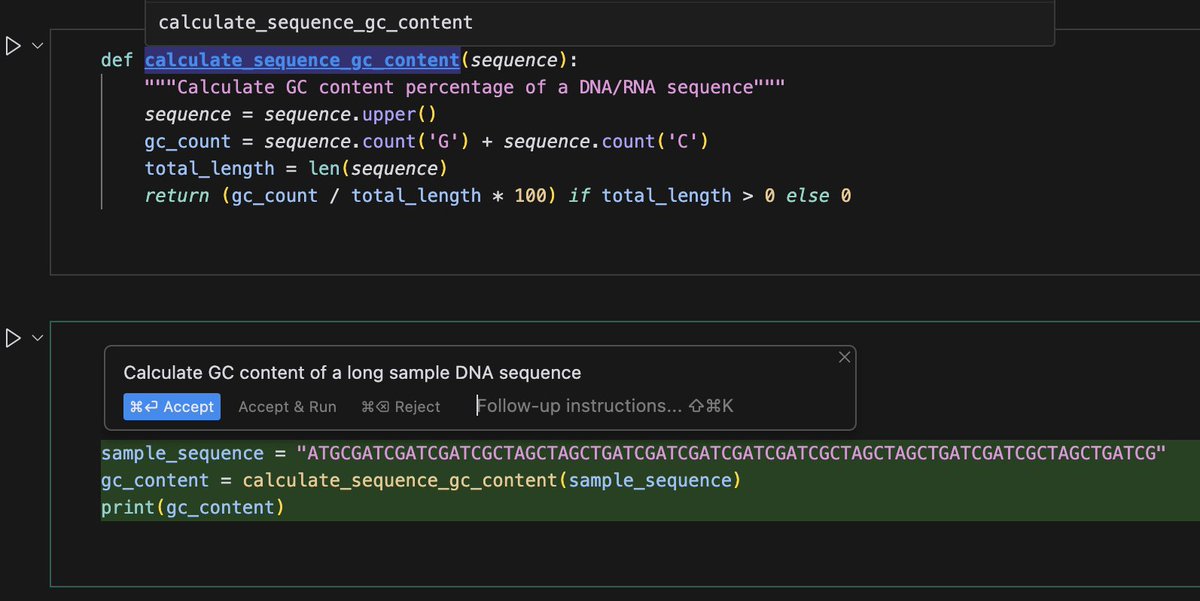Viewport: 1200px width, 601px height.
Task: Click the print(gc_content) line
Action: [193, 507]
